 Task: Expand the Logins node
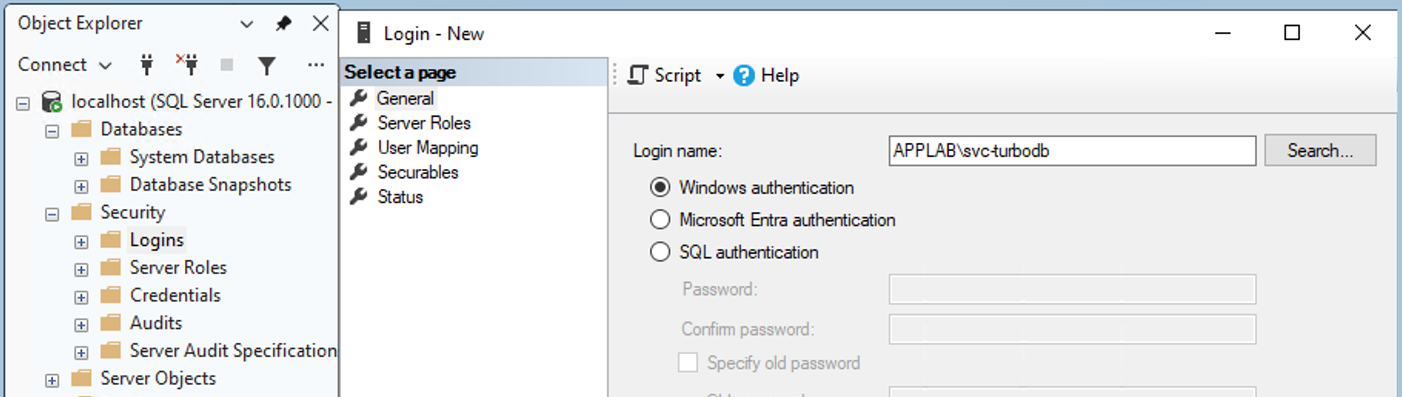[81, 241]
